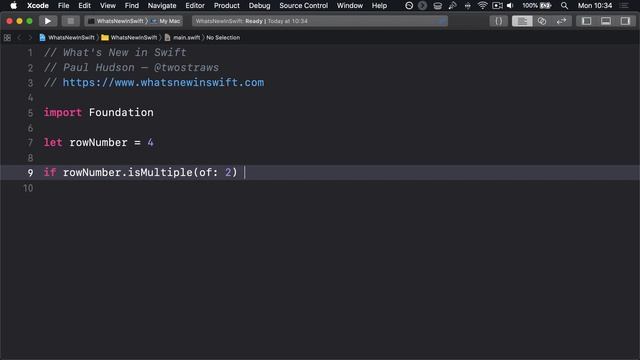Open the Source Control menu
The width and height of the screenshot is (640, 360).
303,5
